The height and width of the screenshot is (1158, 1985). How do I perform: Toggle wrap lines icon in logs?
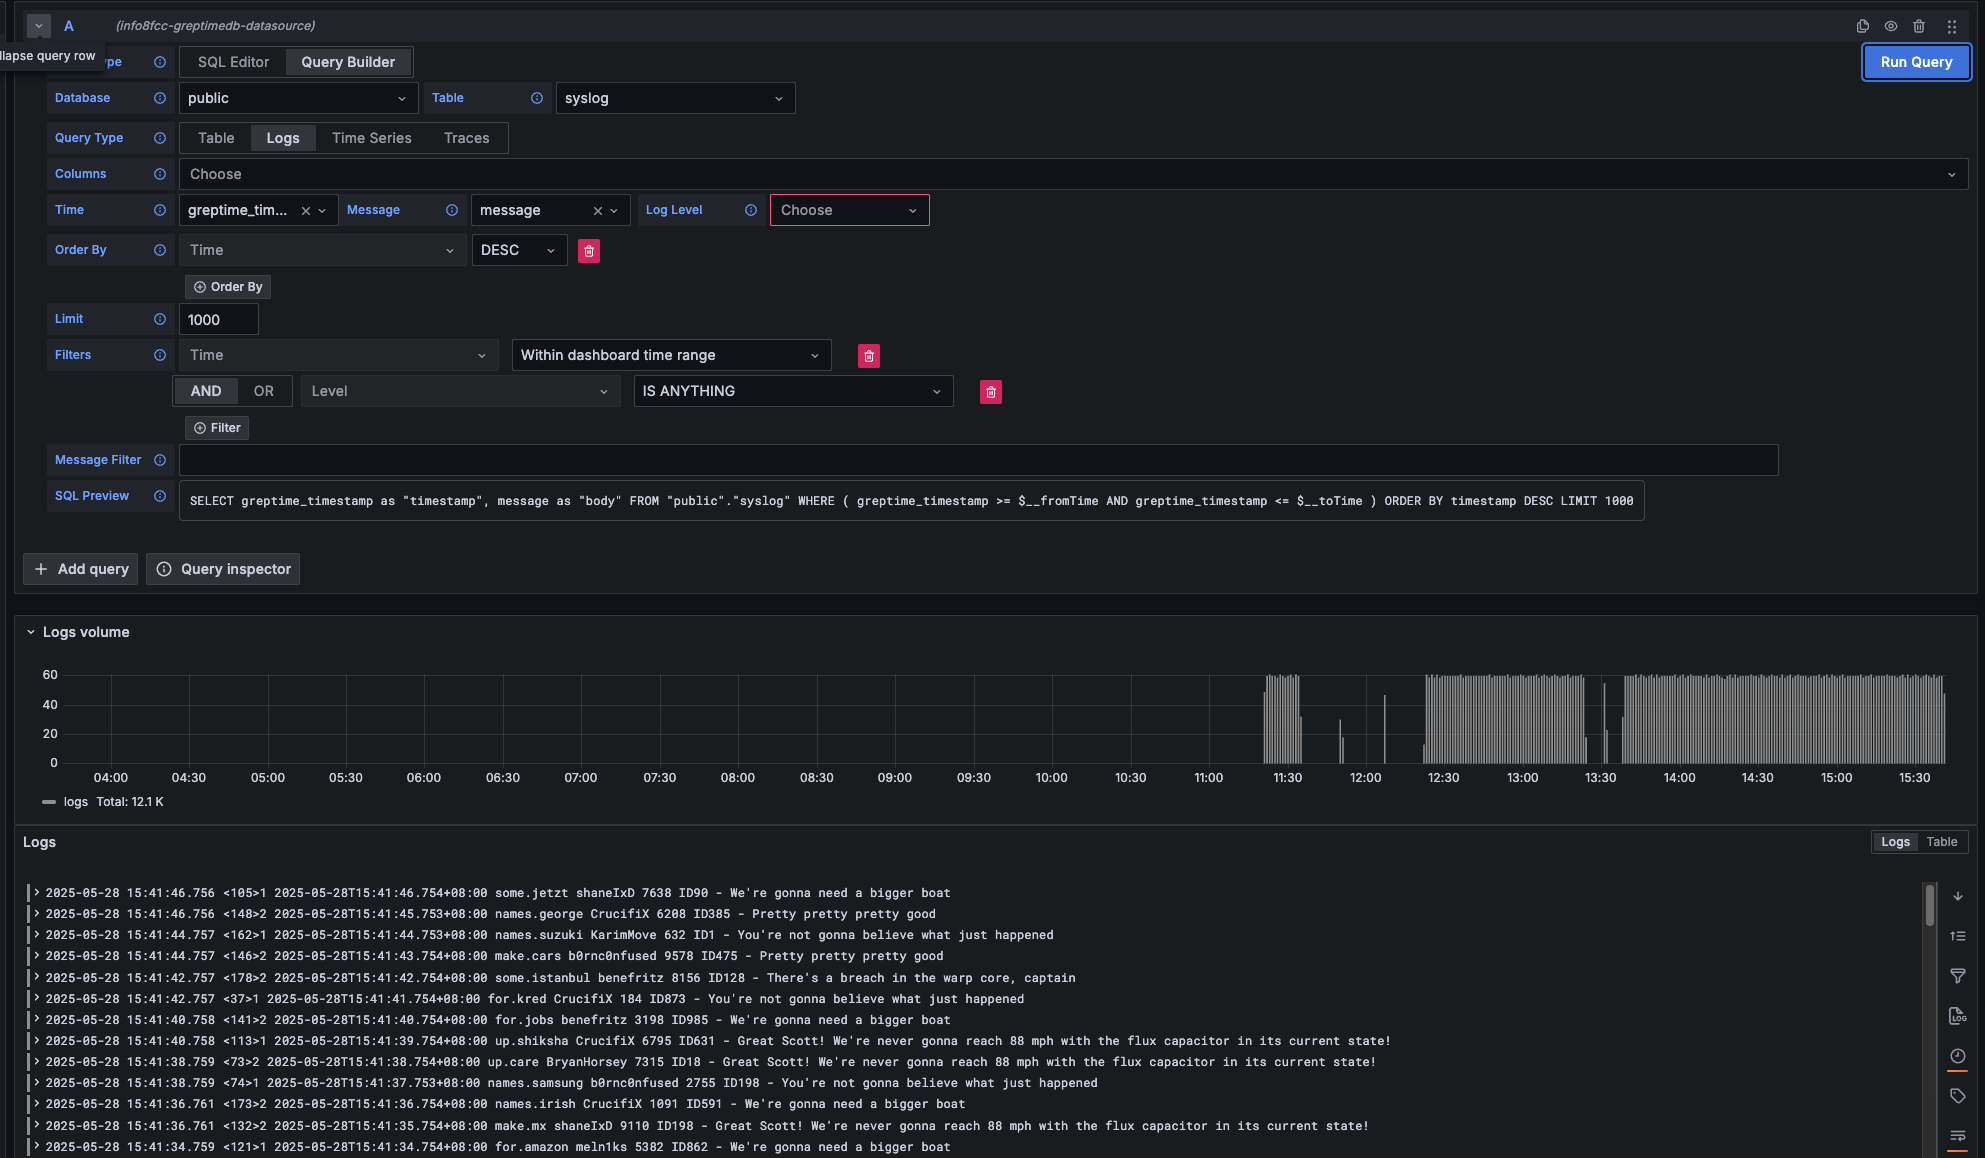pos(1958,1136)
